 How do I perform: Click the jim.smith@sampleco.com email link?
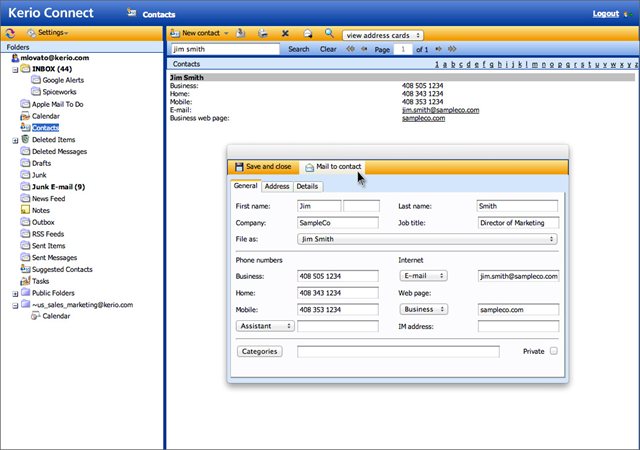440,110
